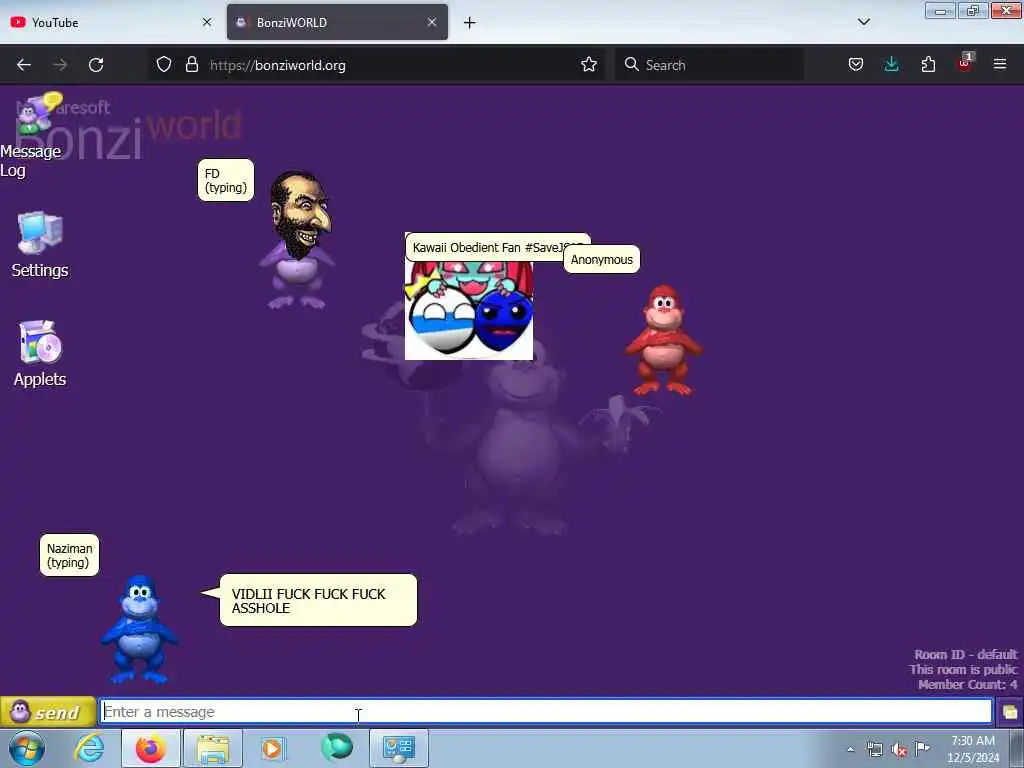1024x768 pixels.
Task: Open the Extensions puzzle icon
Action: (928, 65)
